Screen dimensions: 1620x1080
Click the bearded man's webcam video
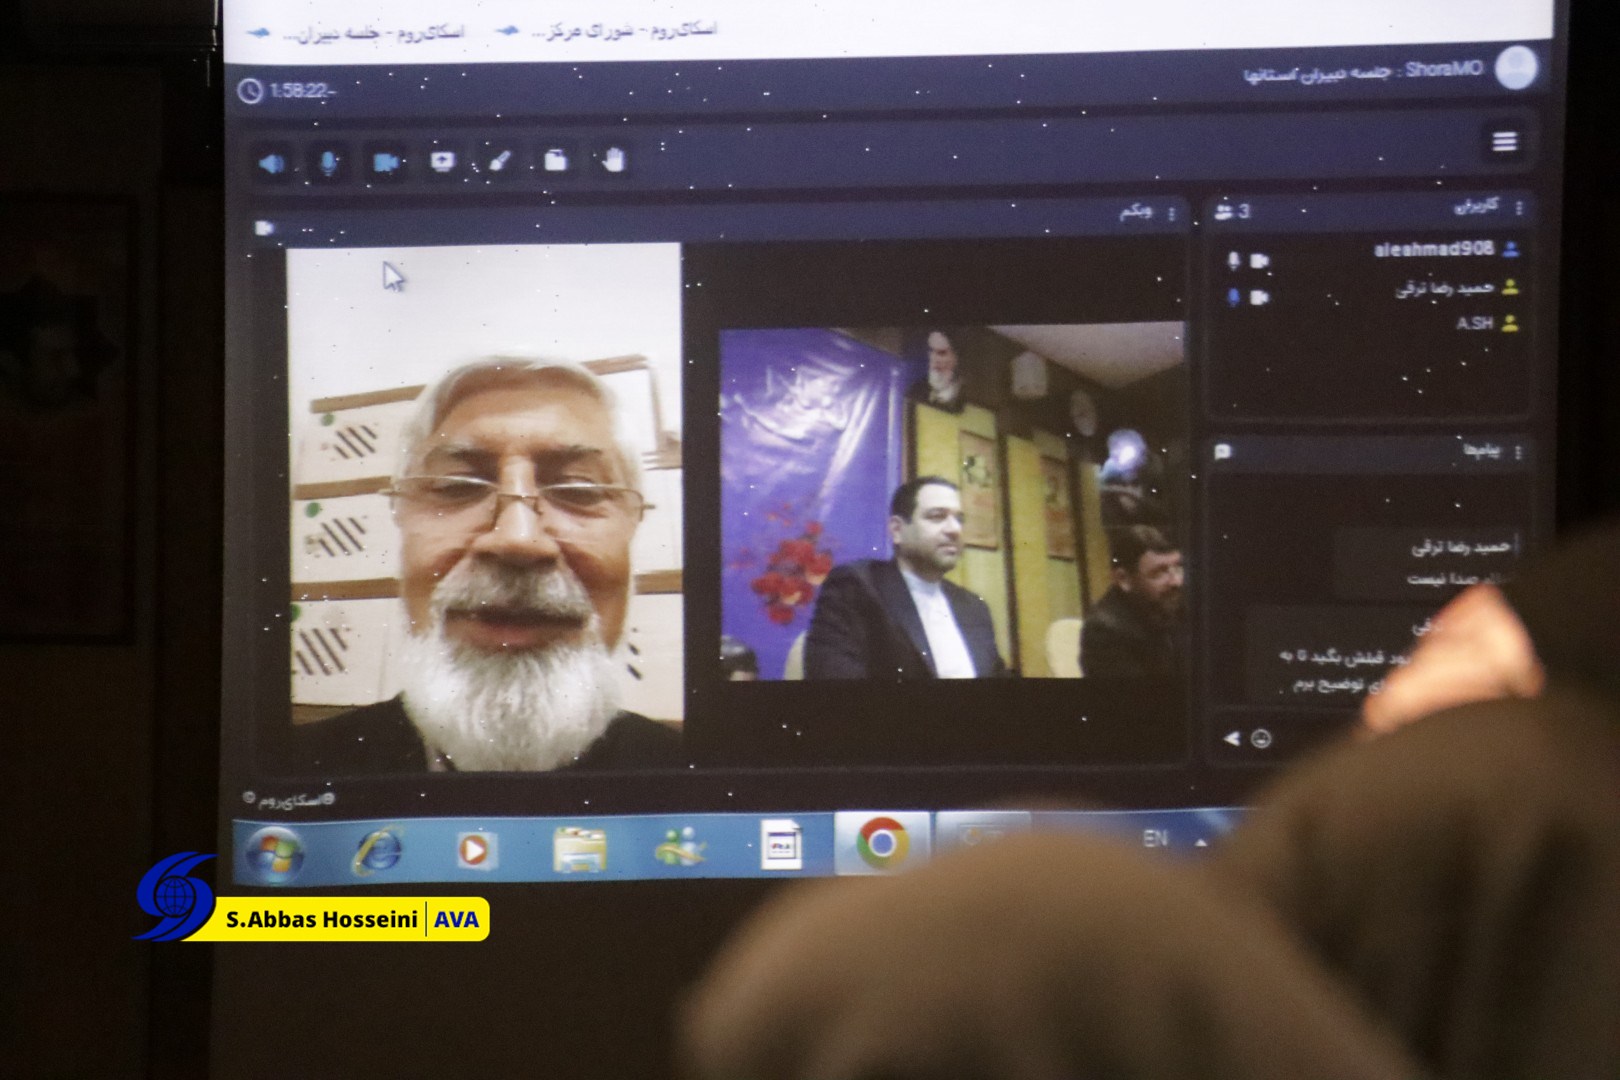coord(485,507)
